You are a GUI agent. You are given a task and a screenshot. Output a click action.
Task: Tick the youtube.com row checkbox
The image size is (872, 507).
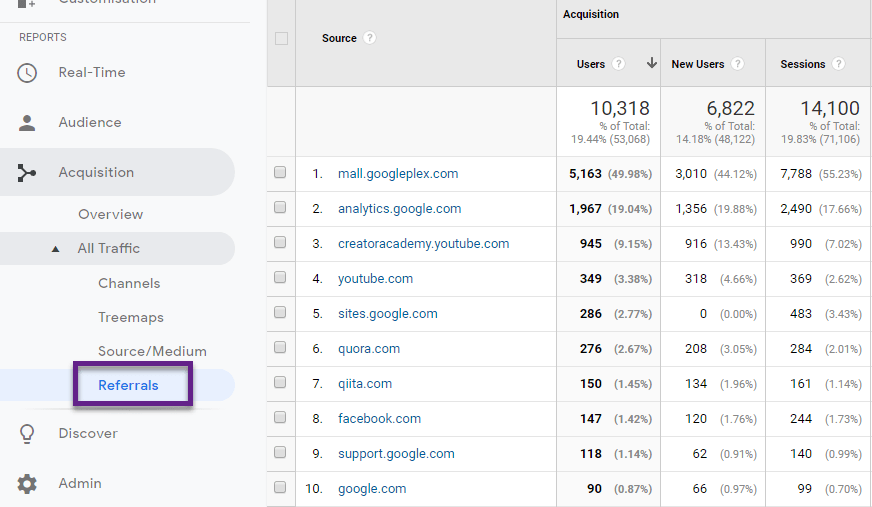tap(280, 277)
